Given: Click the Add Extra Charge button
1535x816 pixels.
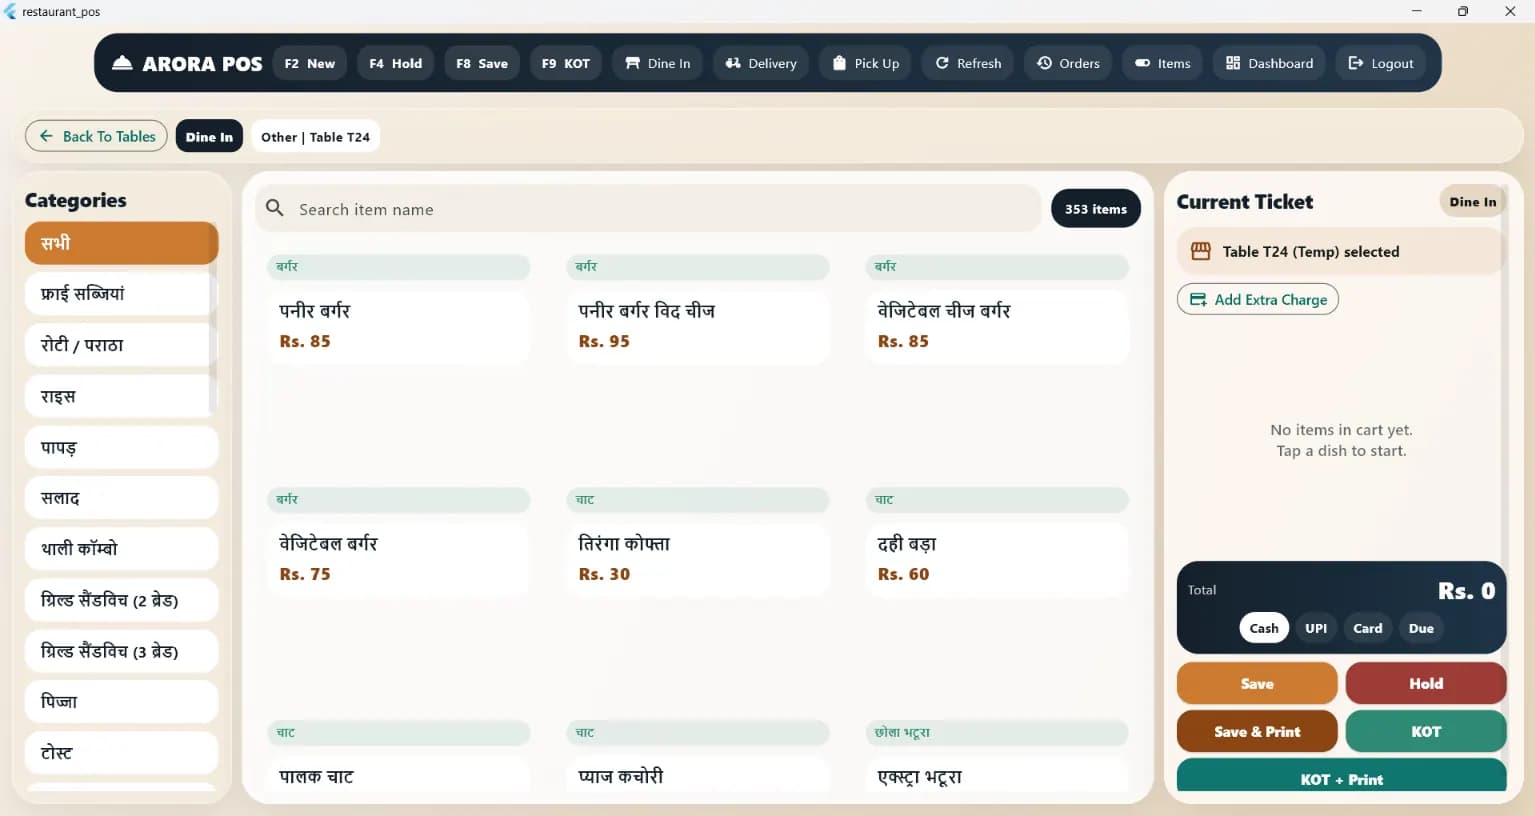Looking at the screenshot, I should tap(1258, 299).
